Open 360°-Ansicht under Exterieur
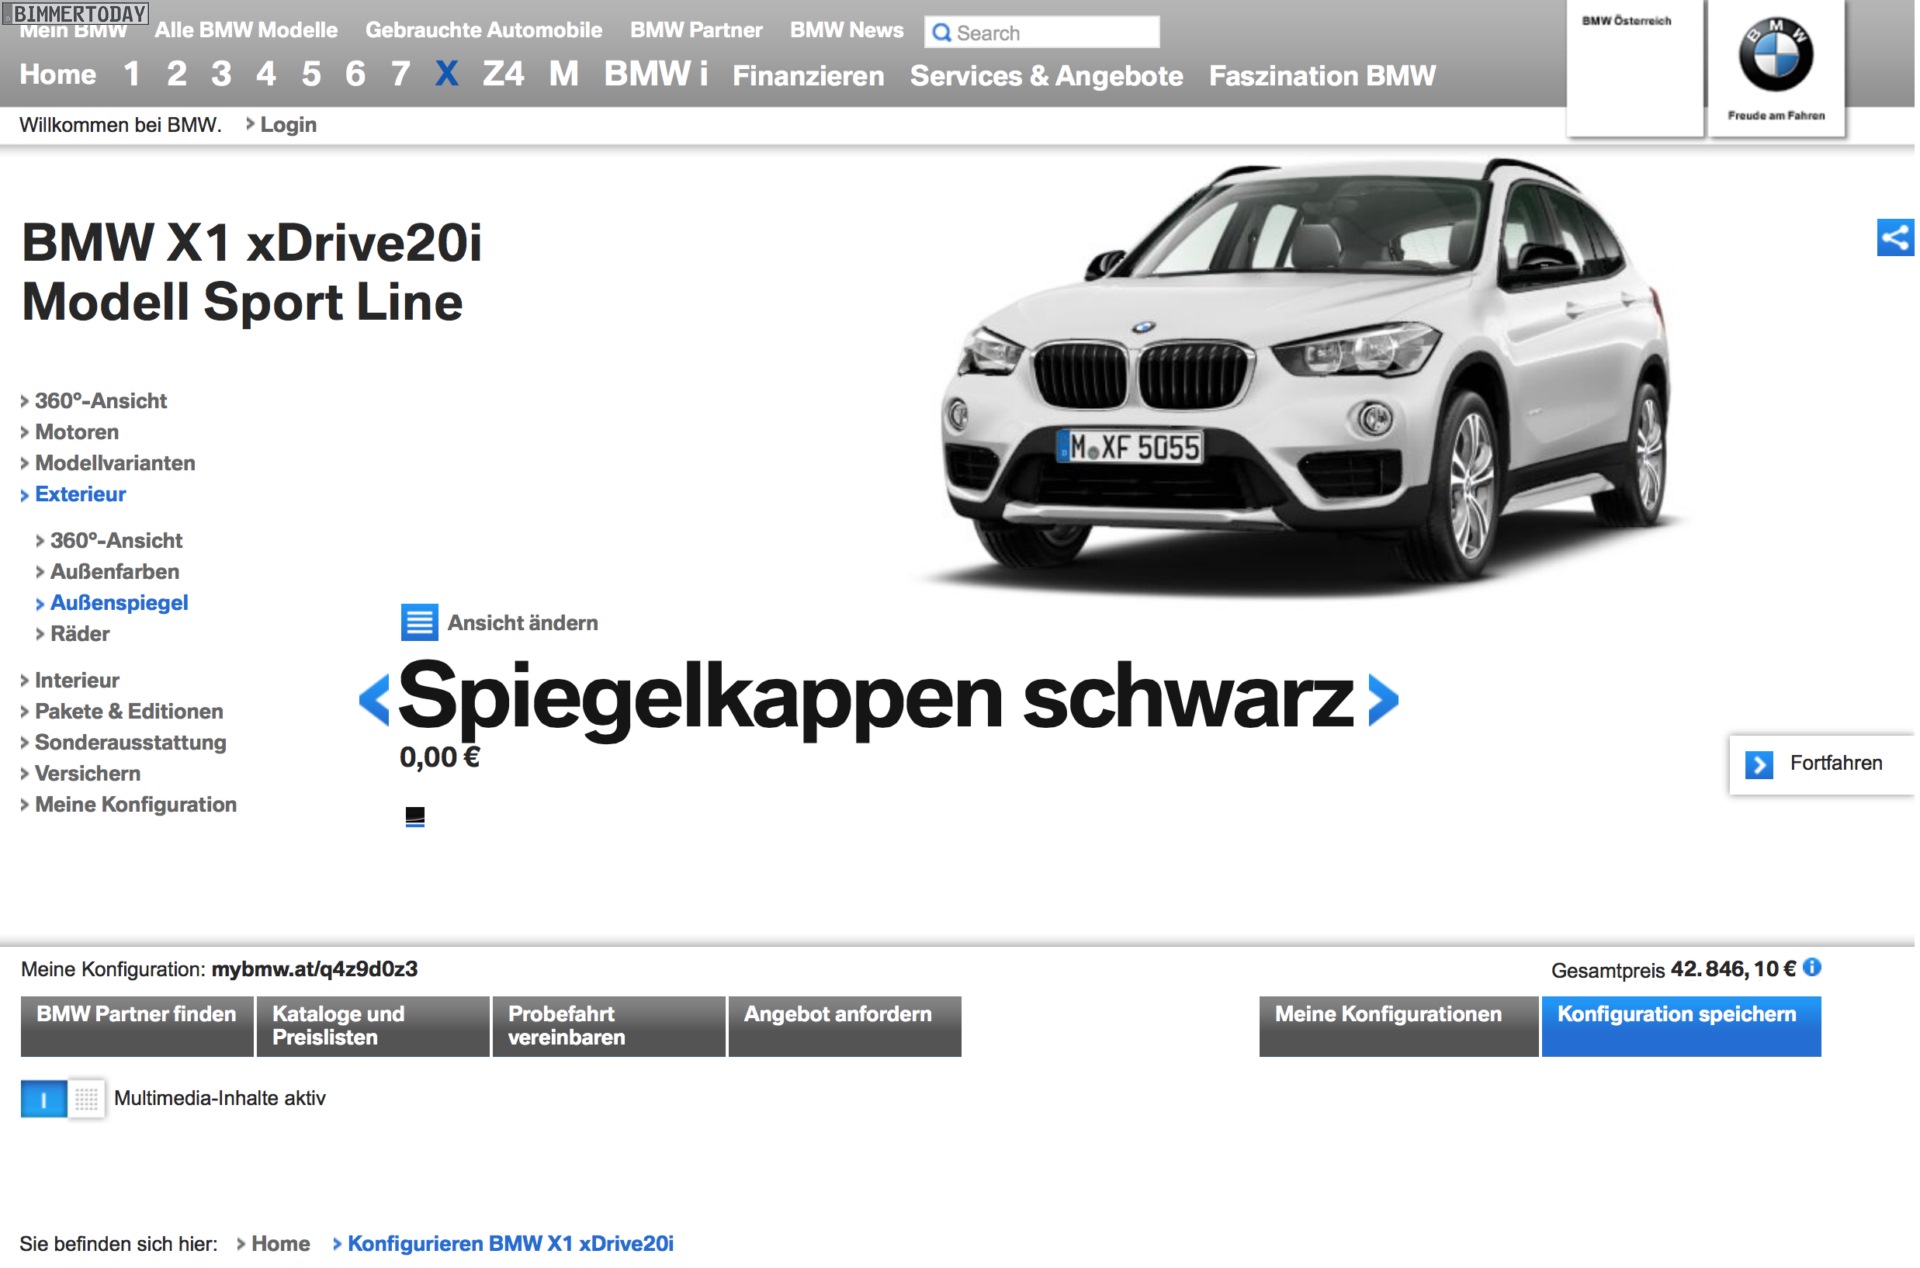 pyautogui.click(x=116, y=540)
